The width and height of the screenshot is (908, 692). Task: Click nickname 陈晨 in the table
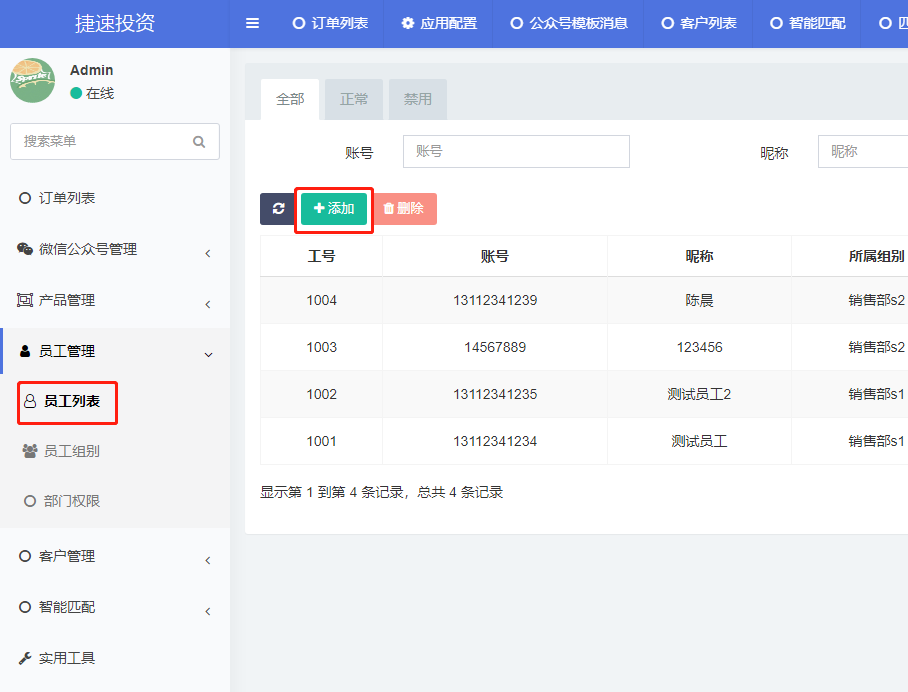coord(699,300)
